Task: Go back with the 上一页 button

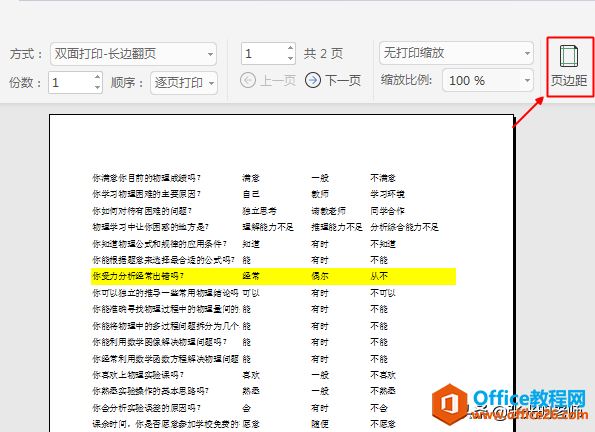Action: (x=268, y=80)
